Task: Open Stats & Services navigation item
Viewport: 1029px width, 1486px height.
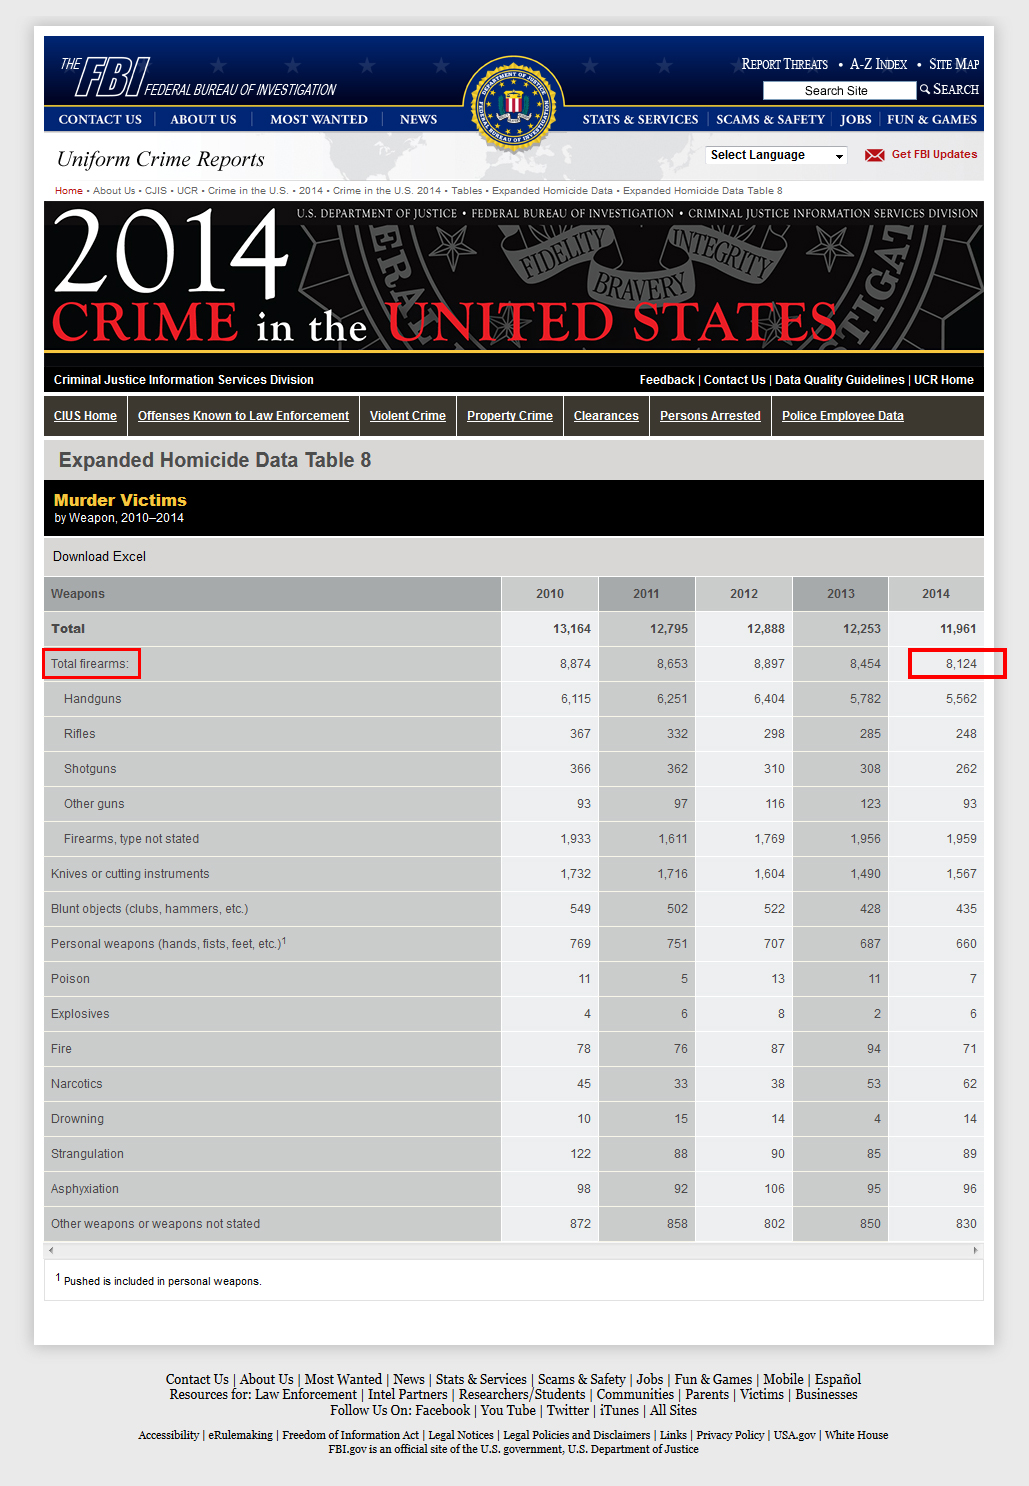Action: (640, 120)
